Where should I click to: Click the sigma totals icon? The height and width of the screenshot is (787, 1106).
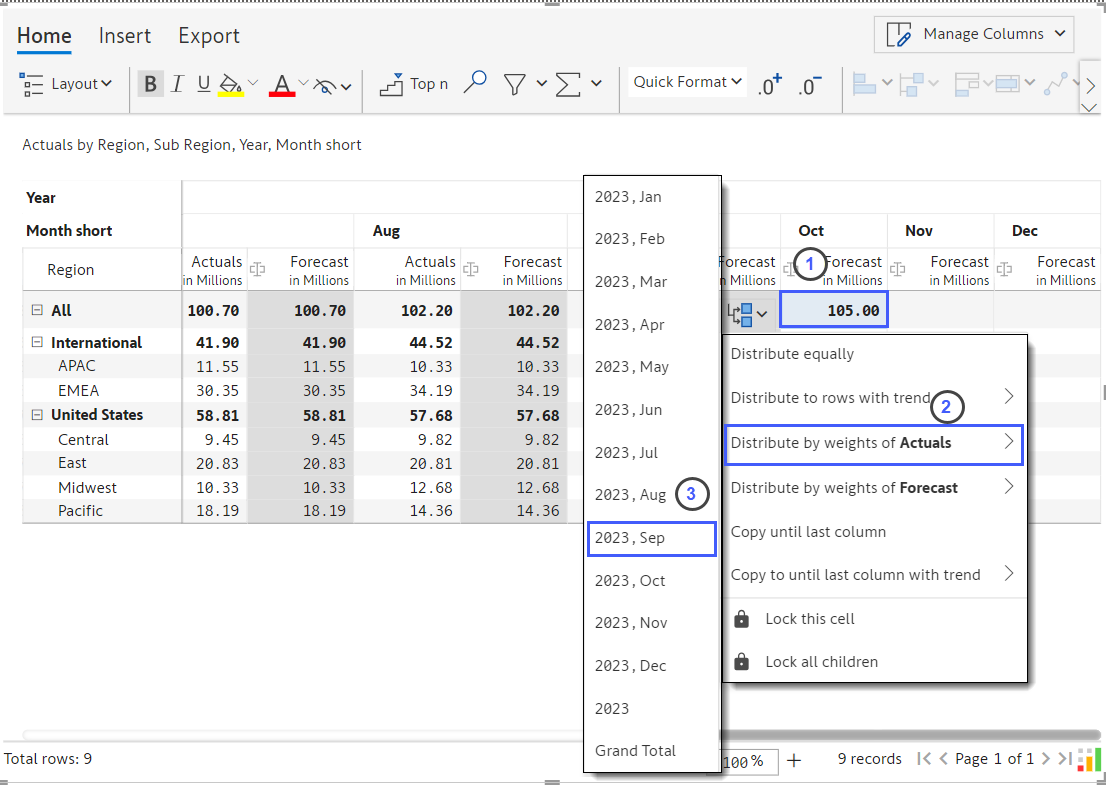click(568, 84)
